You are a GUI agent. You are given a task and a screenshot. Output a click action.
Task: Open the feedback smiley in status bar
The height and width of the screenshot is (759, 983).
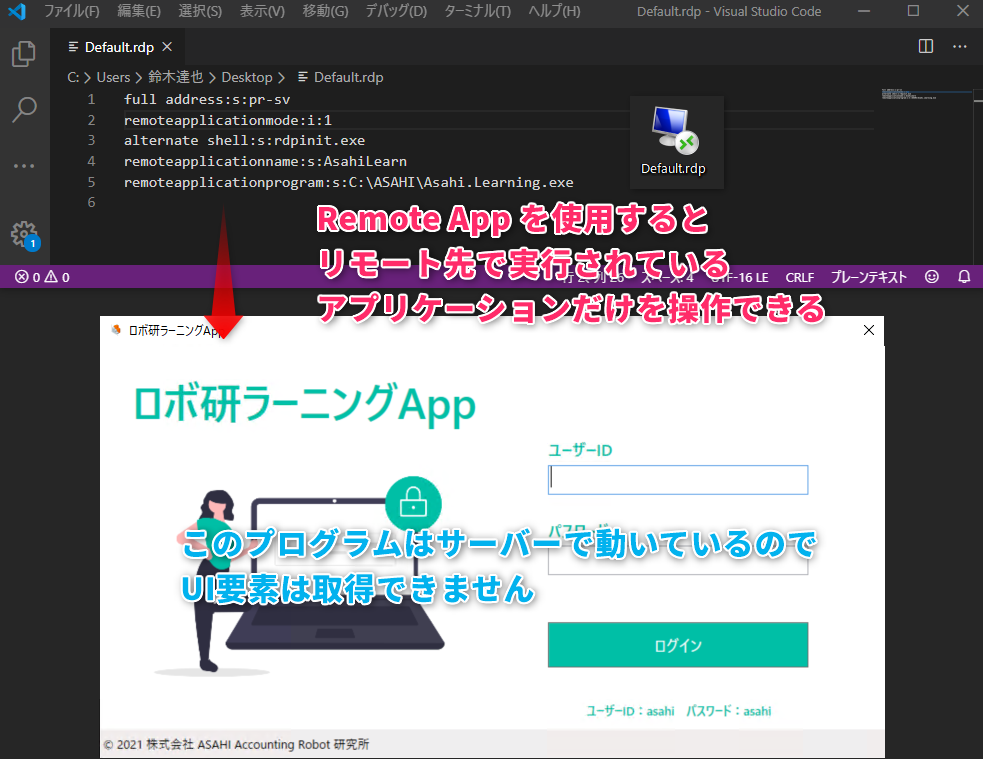(x=932, y=277)
